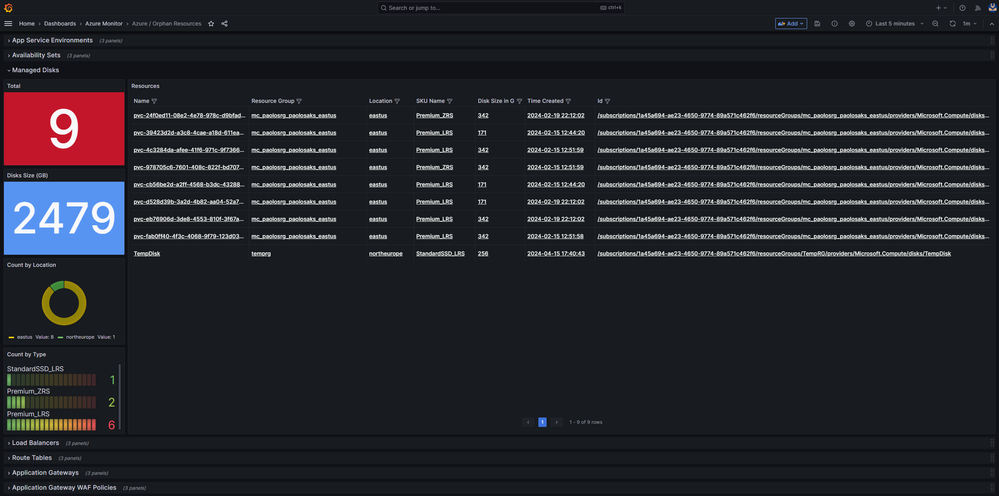
Task: Open the 1m refresh interval dropdown
Action: click(969, 24)
